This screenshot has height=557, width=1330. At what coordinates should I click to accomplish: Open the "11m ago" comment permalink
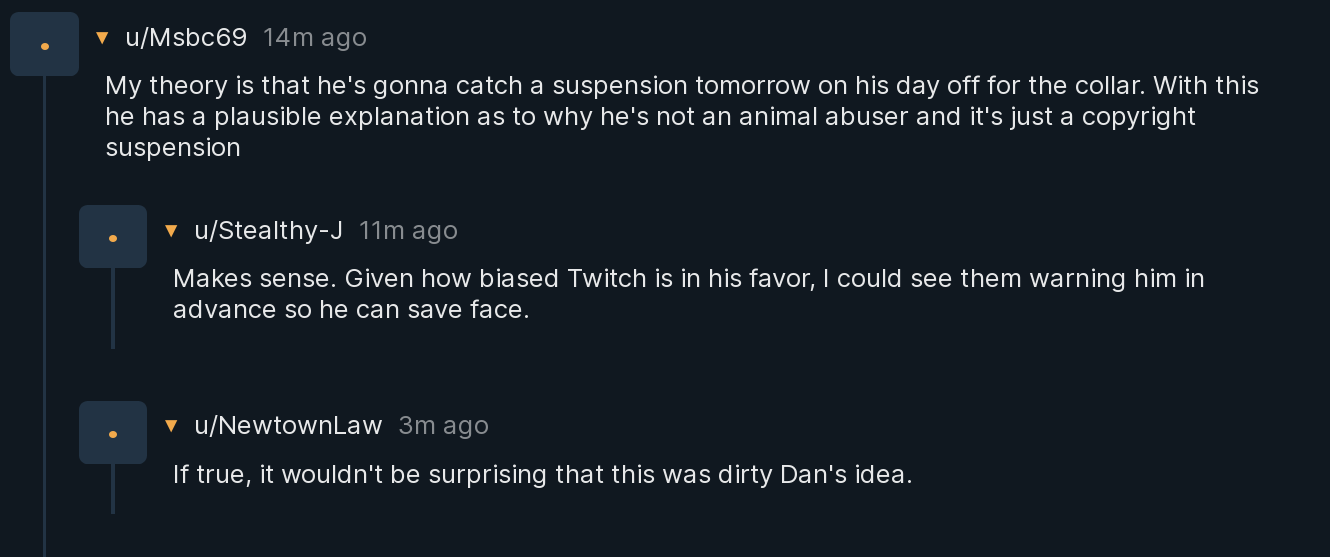point(408,231)
